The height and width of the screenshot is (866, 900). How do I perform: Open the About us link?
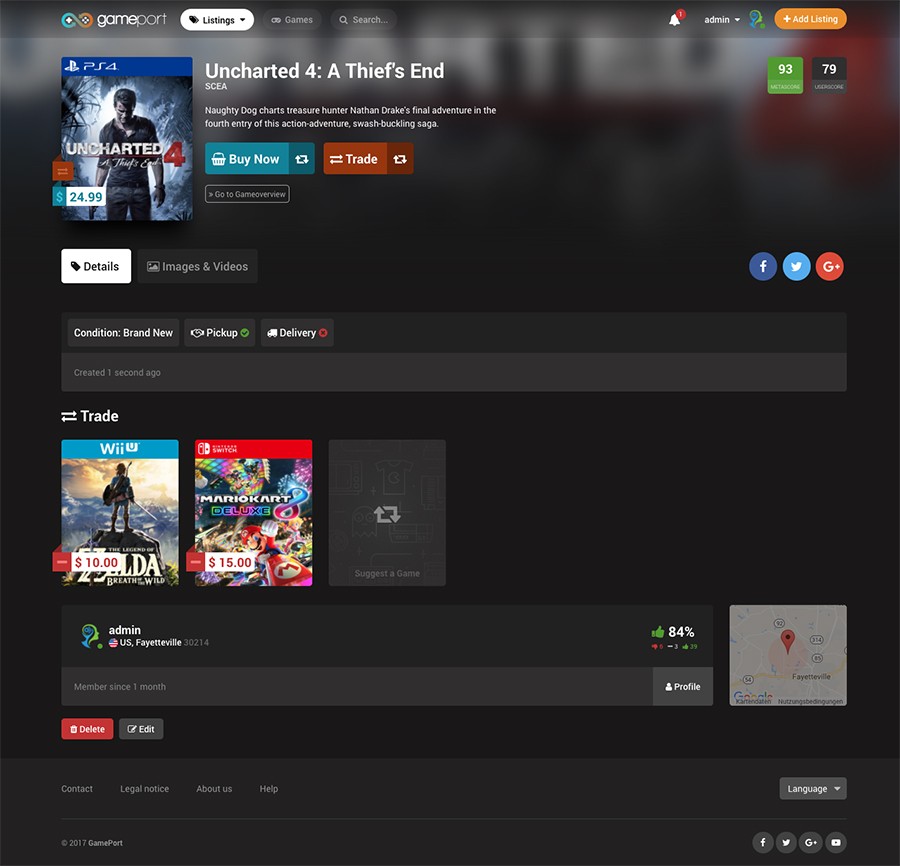click(214, 789)
